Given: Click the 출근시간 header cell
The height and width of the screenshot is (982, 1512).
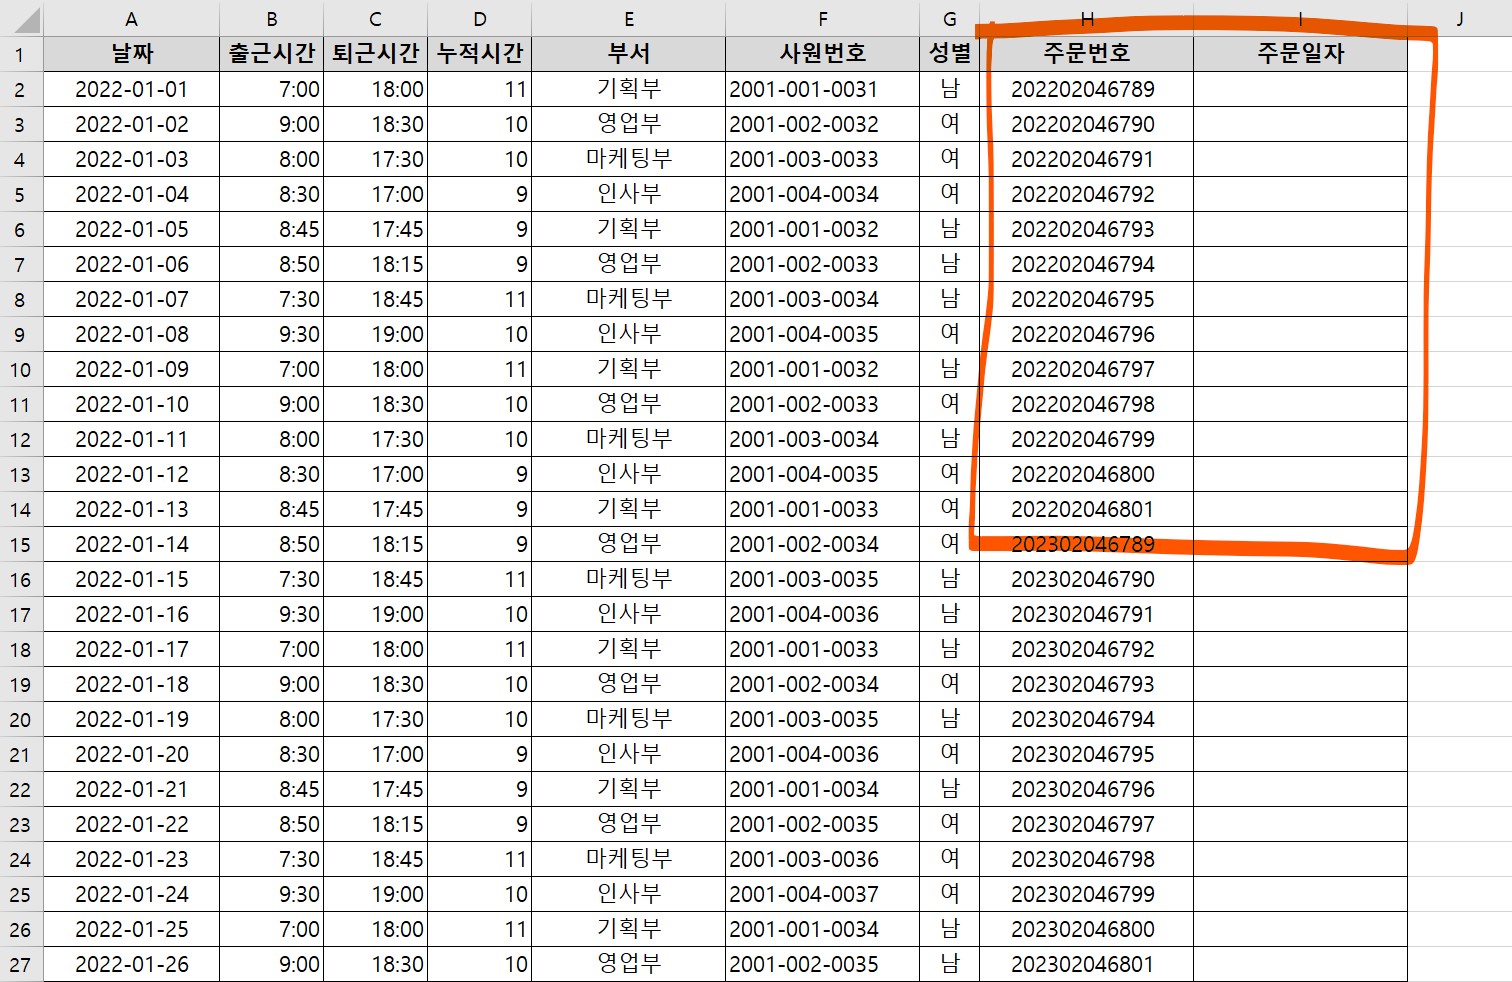Looking at the screenshot, I should [272, 54].
